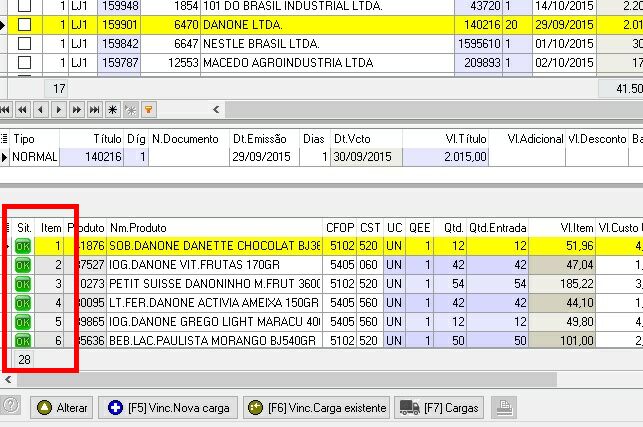
Task: Click the Dt.Emissão column header
Action: (x=264, y=139)
